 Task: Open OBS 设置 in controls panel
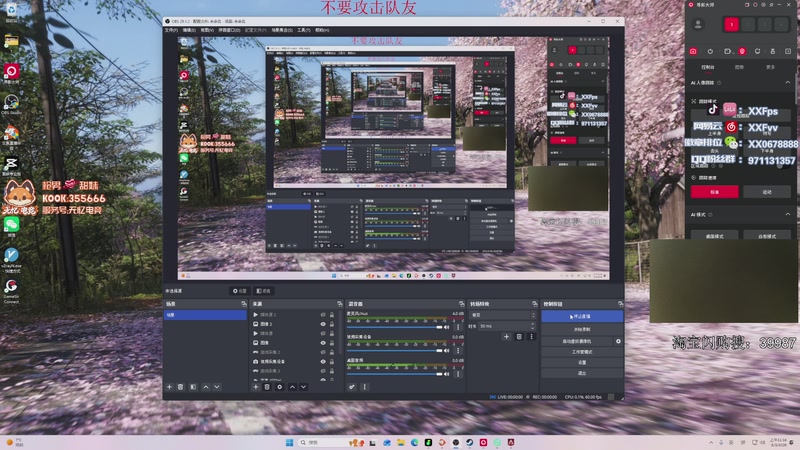[x=582, y=363]
